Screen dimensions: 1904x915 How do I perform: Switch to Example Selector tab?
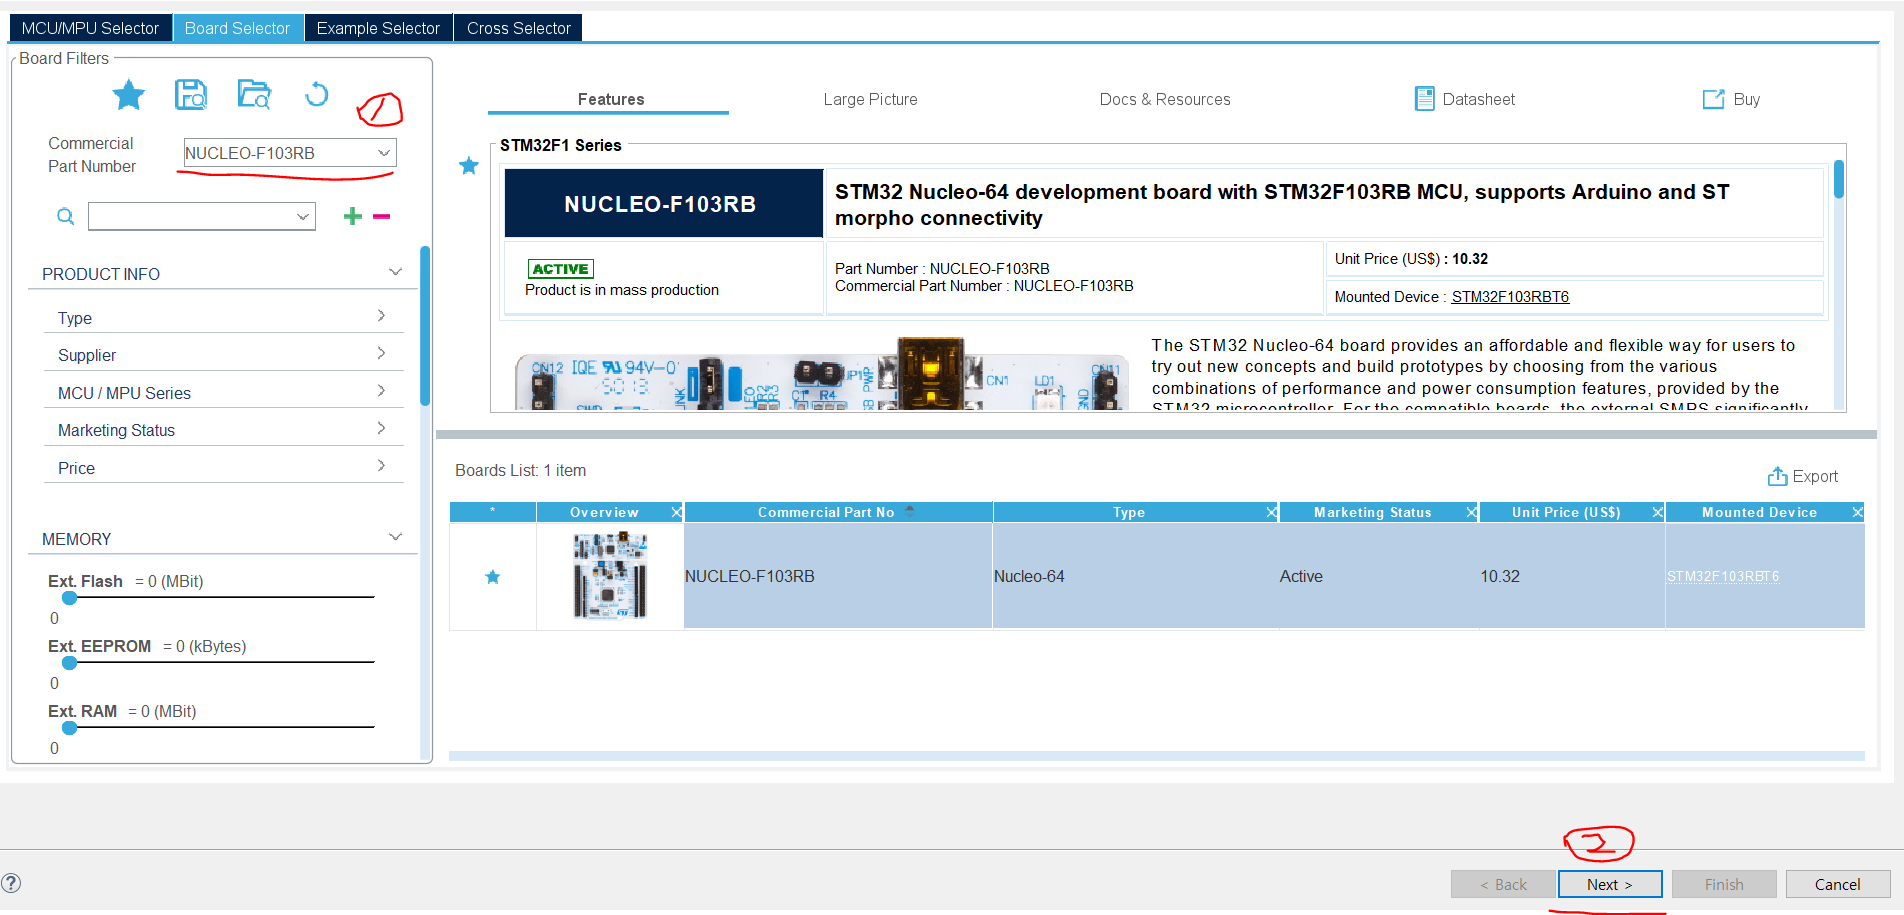click(x=378, y=28)
